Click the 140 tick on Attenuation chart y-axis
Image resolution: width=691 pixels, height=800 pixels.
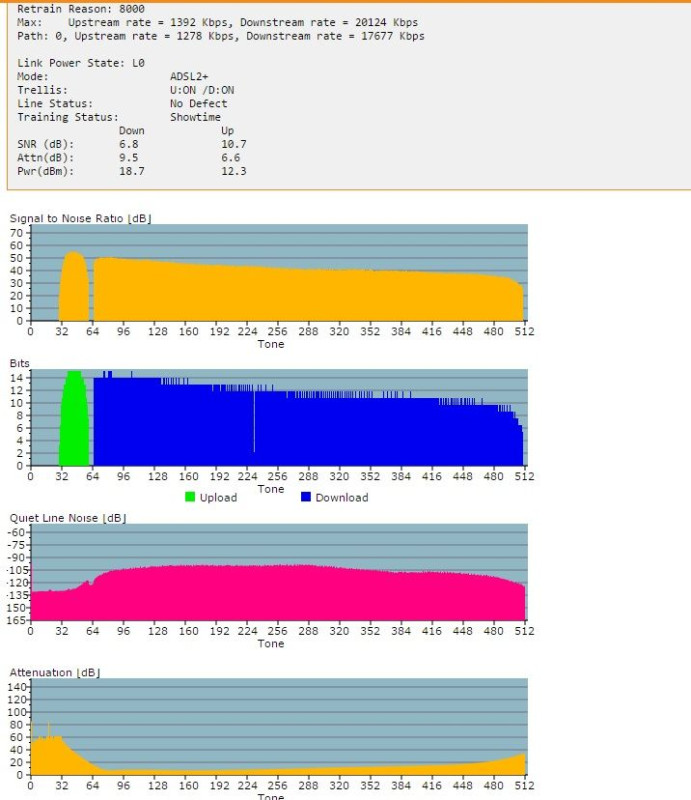click(x=16, y=687)
